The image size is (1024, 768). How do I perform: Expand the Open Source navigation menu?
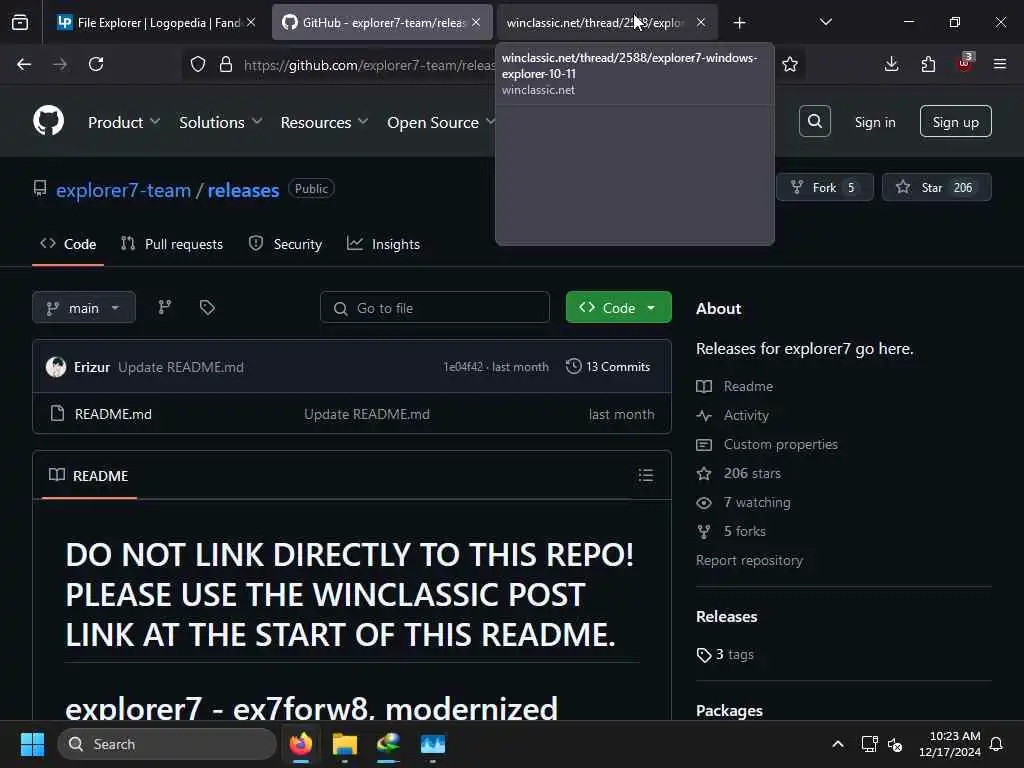pyautogui.click(x=441, y=122)
